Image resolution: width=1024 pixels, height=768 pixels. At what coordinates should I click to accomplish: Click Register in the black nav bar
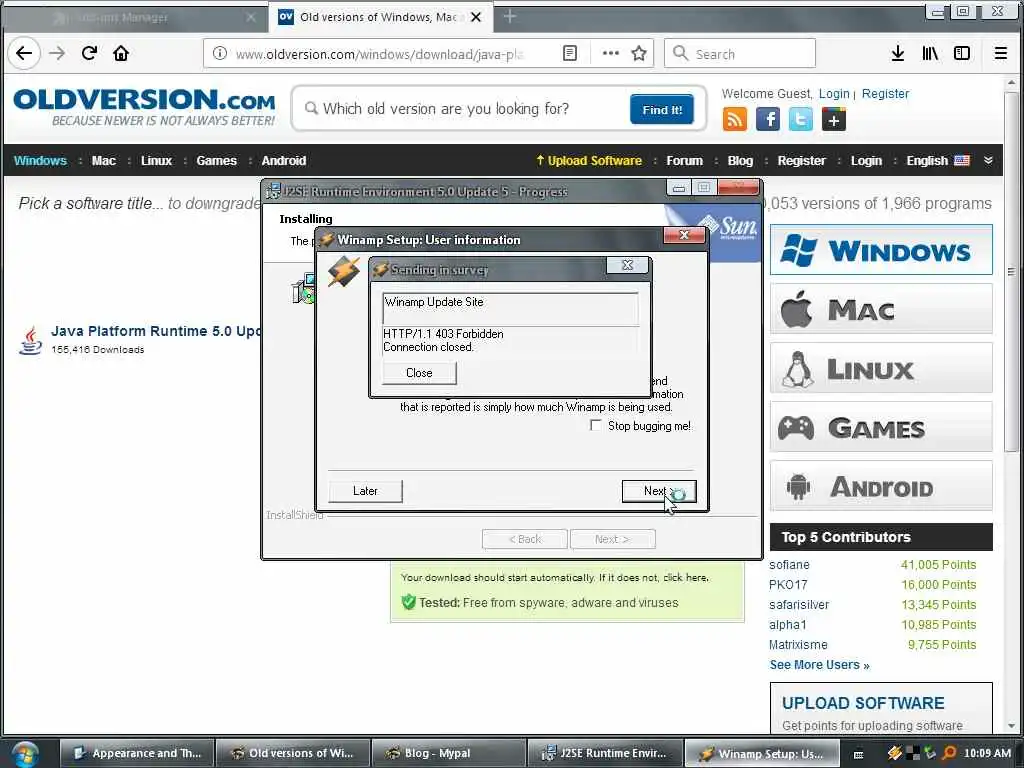[801, 161]
